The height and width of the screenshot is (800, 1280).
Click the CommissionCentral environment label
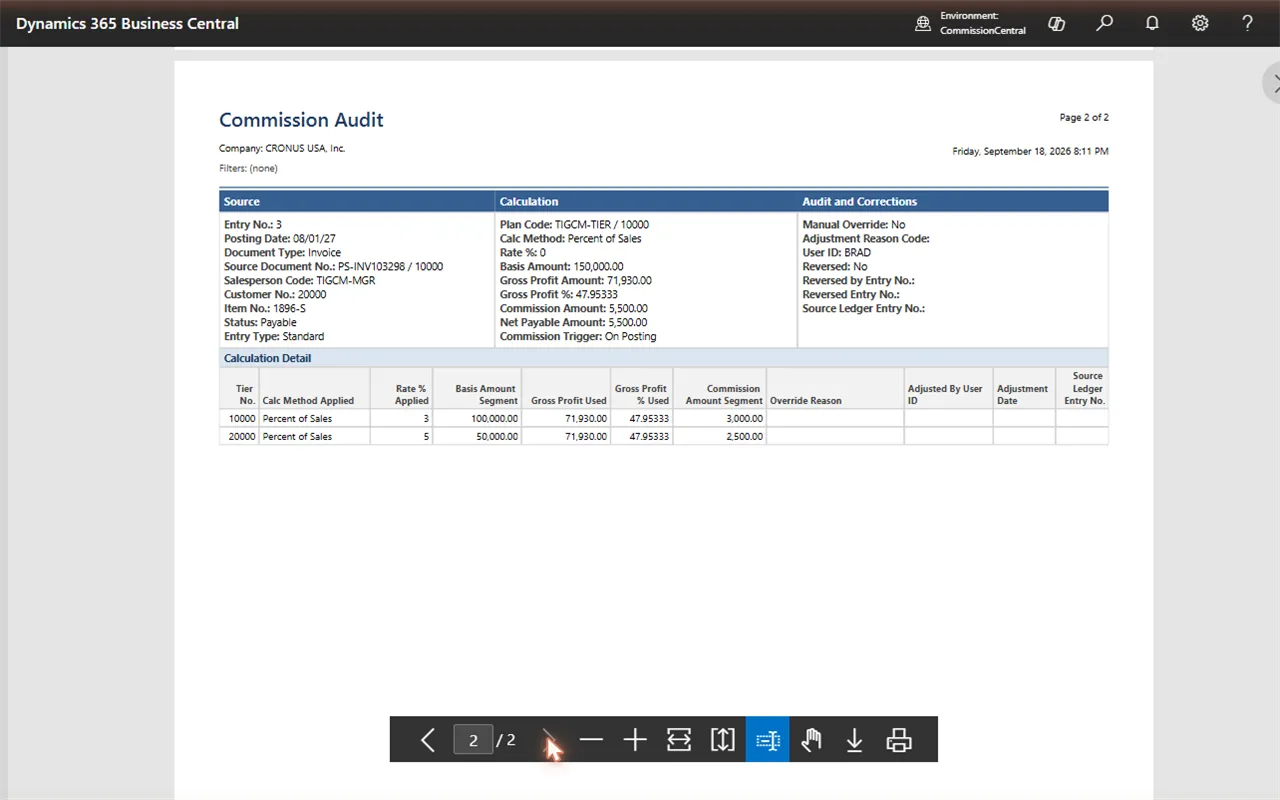[983, 30]
